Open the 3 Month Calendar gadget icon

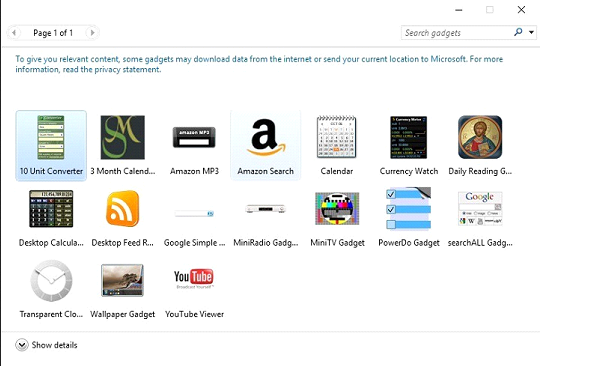122,137
